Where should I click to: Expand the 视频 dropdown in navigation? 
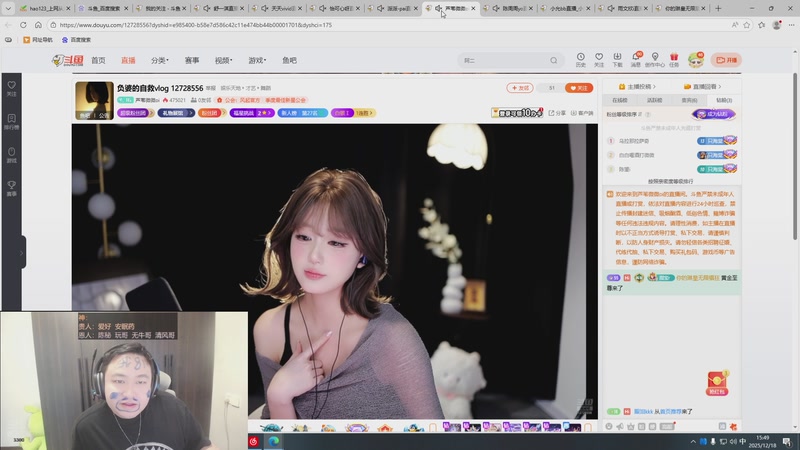[223, 60]
